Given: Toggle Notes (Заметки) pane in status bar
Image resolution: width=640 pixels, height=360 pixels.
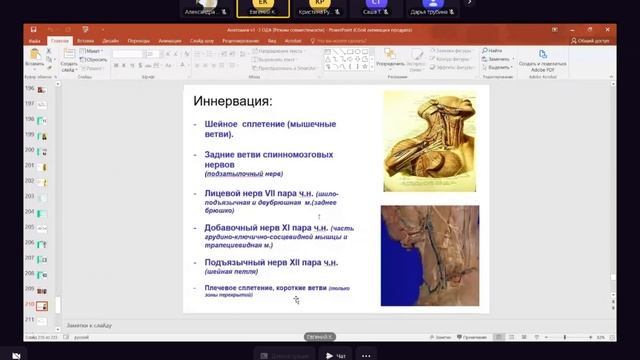Looking at the screenshot, I should click(x=440, y=337).
